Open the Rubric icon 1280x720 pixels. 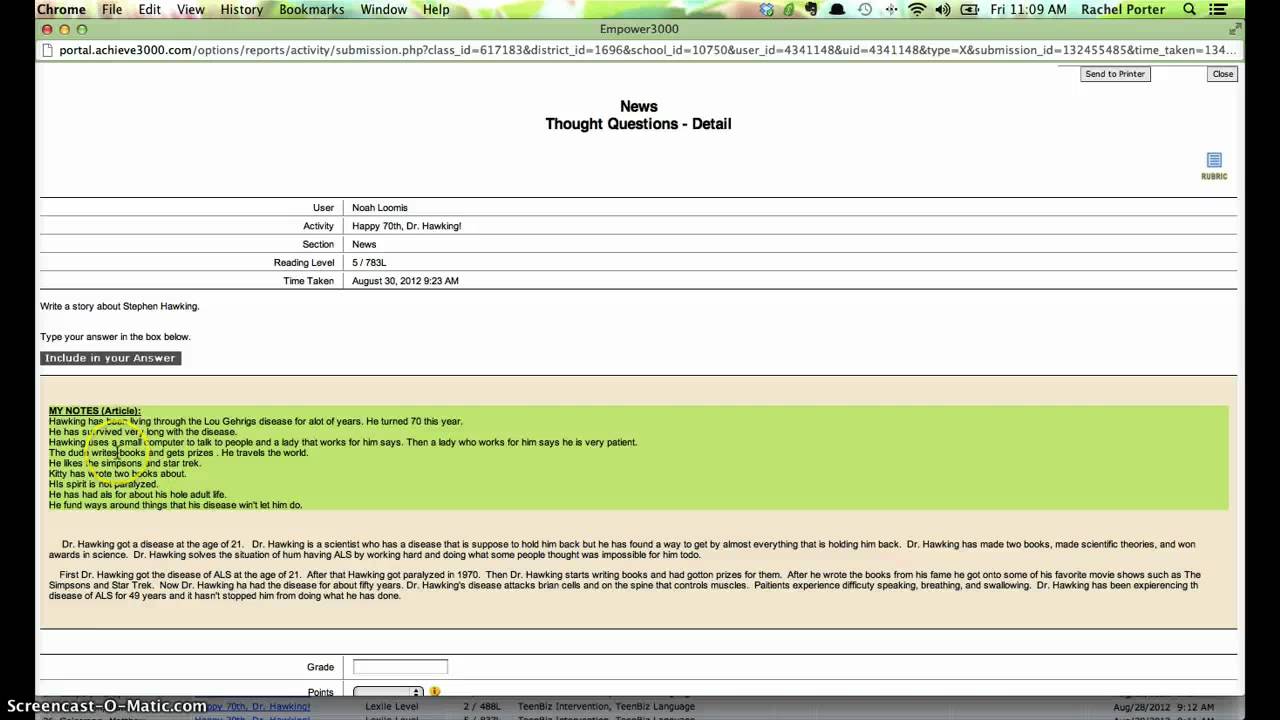[x=1214, y=165]
